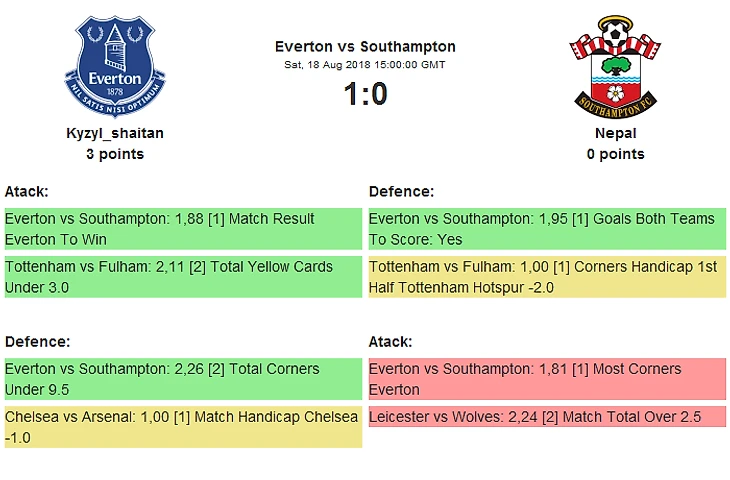Click left Atack: section heading
This screenshot has width=730, height=480.
pyautogui.click(x=27, y=191)
